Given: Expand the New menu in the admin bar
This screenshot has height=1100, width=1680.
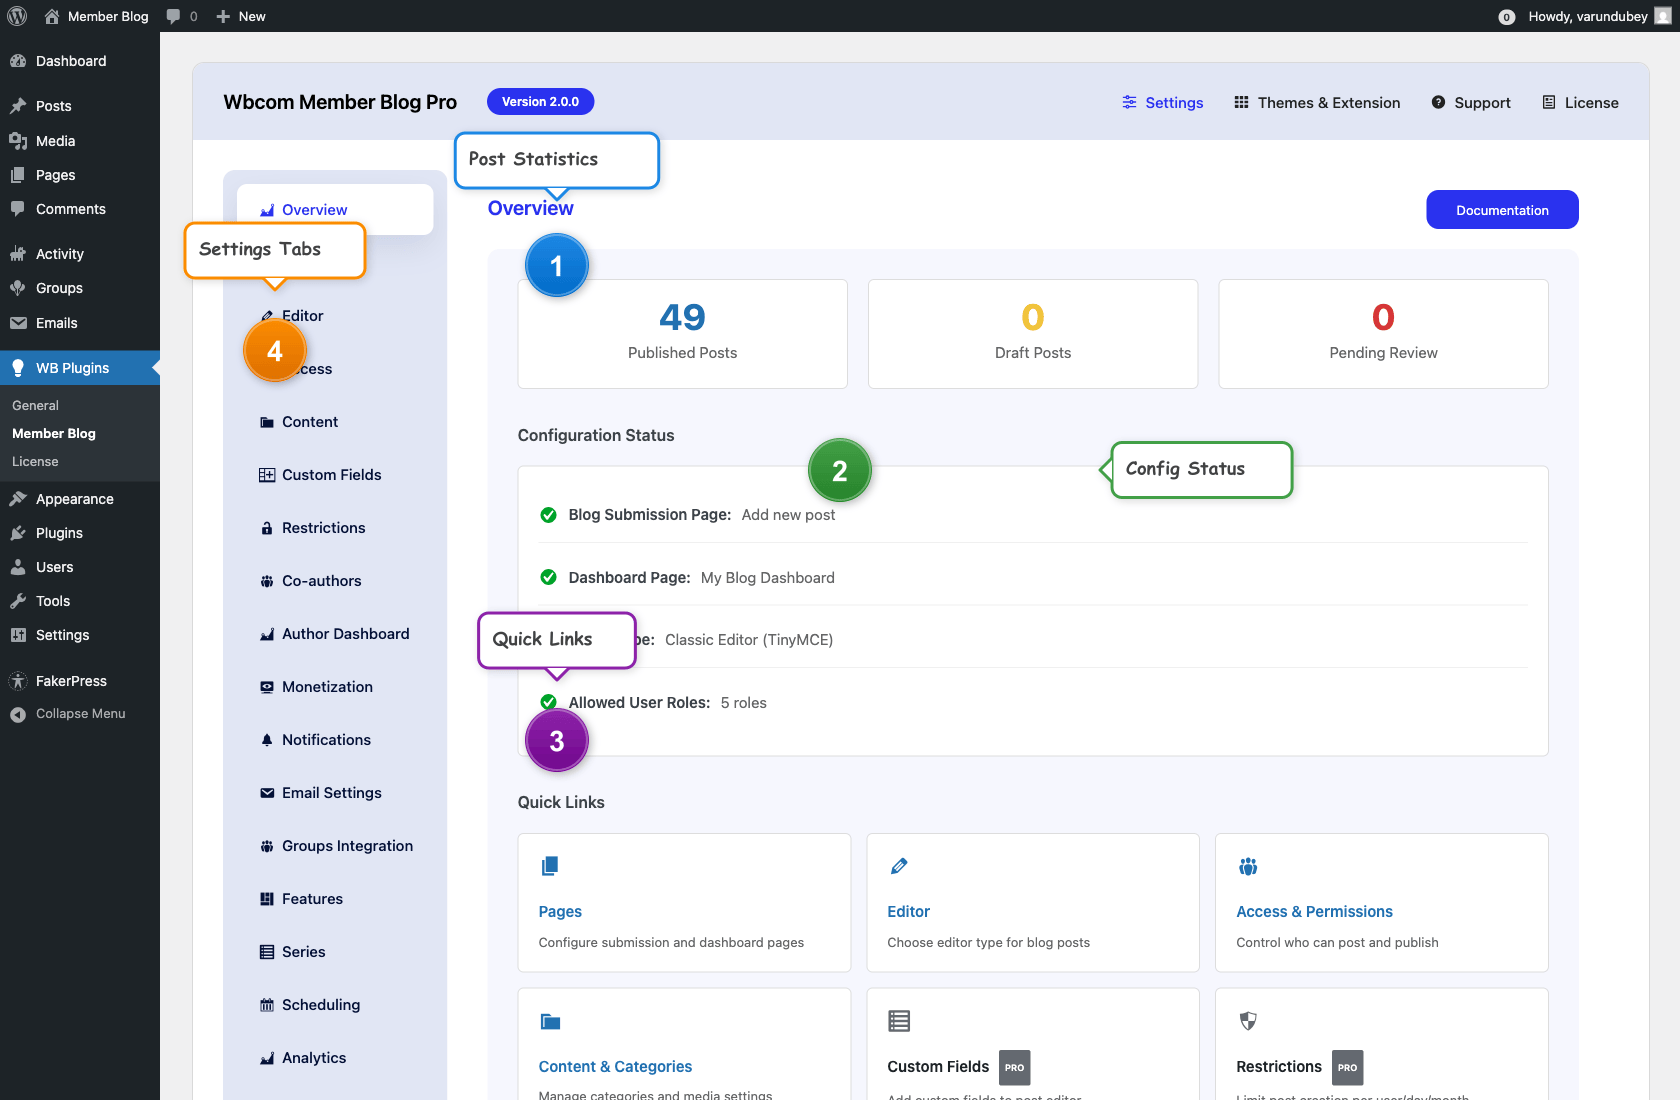Looking at the screenshot, I should tap(240, 16).
